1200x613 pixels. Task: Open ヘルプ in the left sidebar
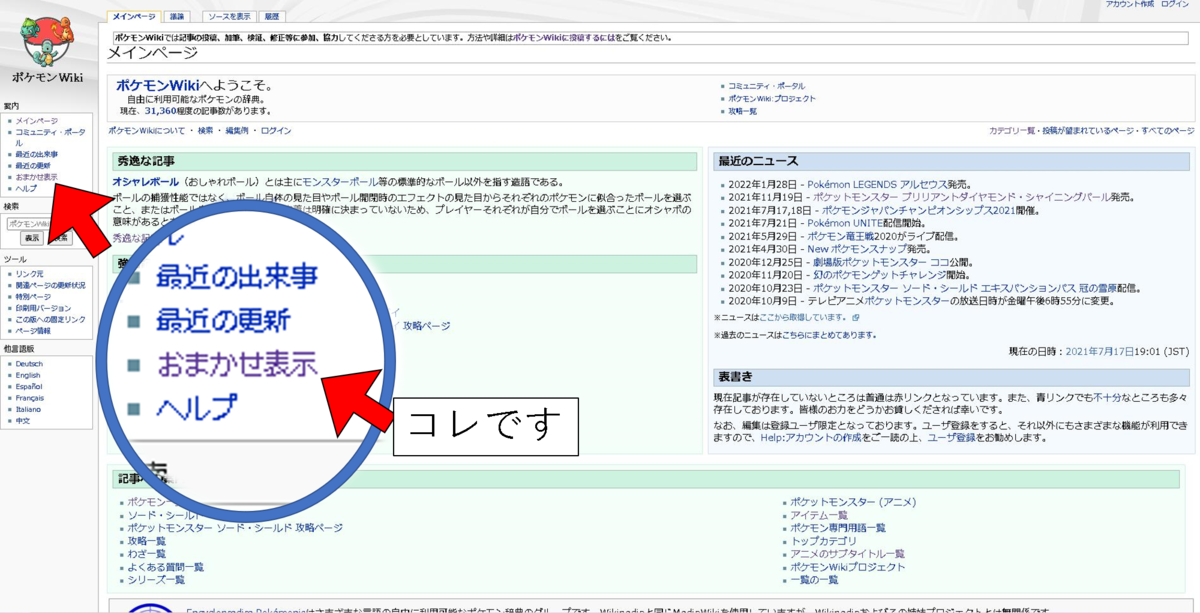[x=26, y=188]
